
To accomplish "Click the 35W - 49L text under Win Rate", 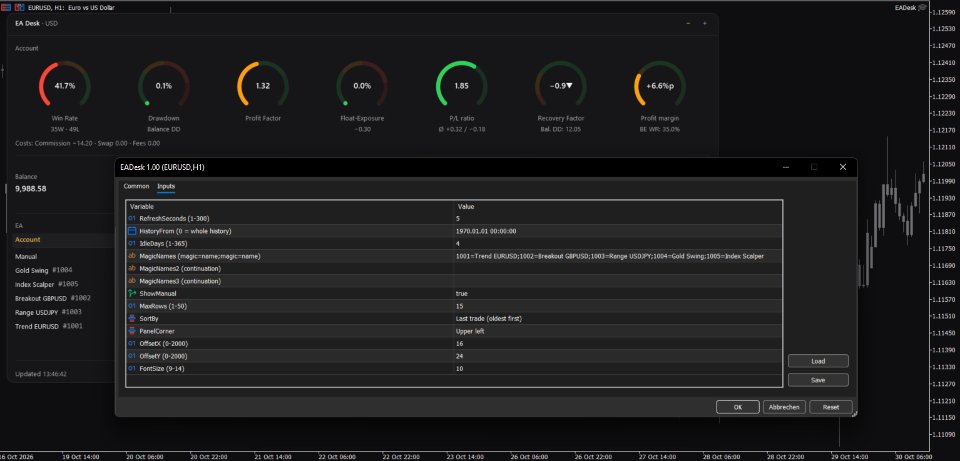I will tap(65, 129).
